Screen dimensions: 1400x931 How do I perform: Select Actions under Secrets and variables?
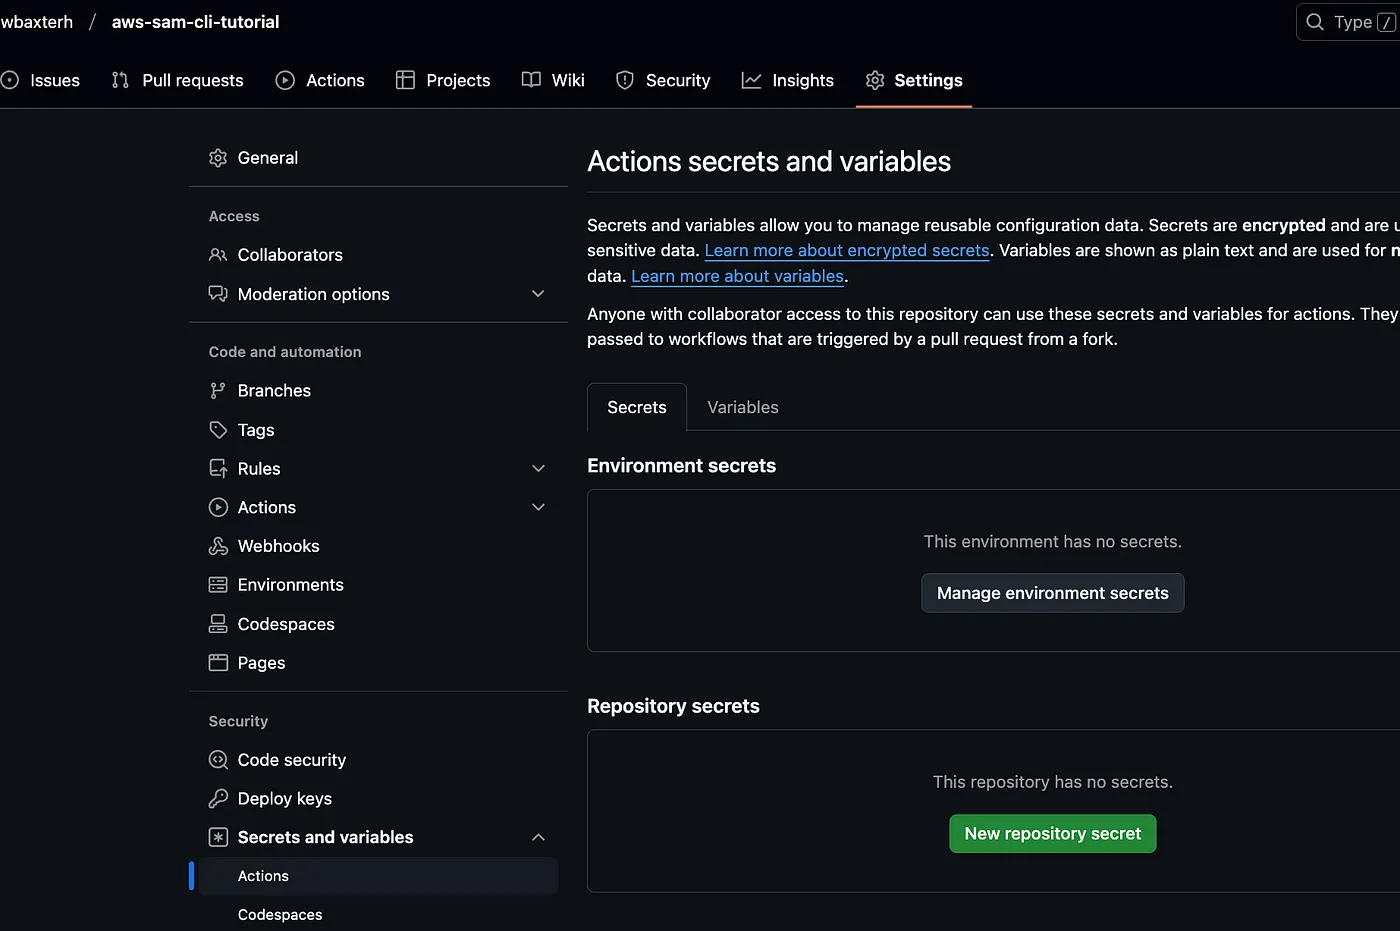click(x=378, y=876)
